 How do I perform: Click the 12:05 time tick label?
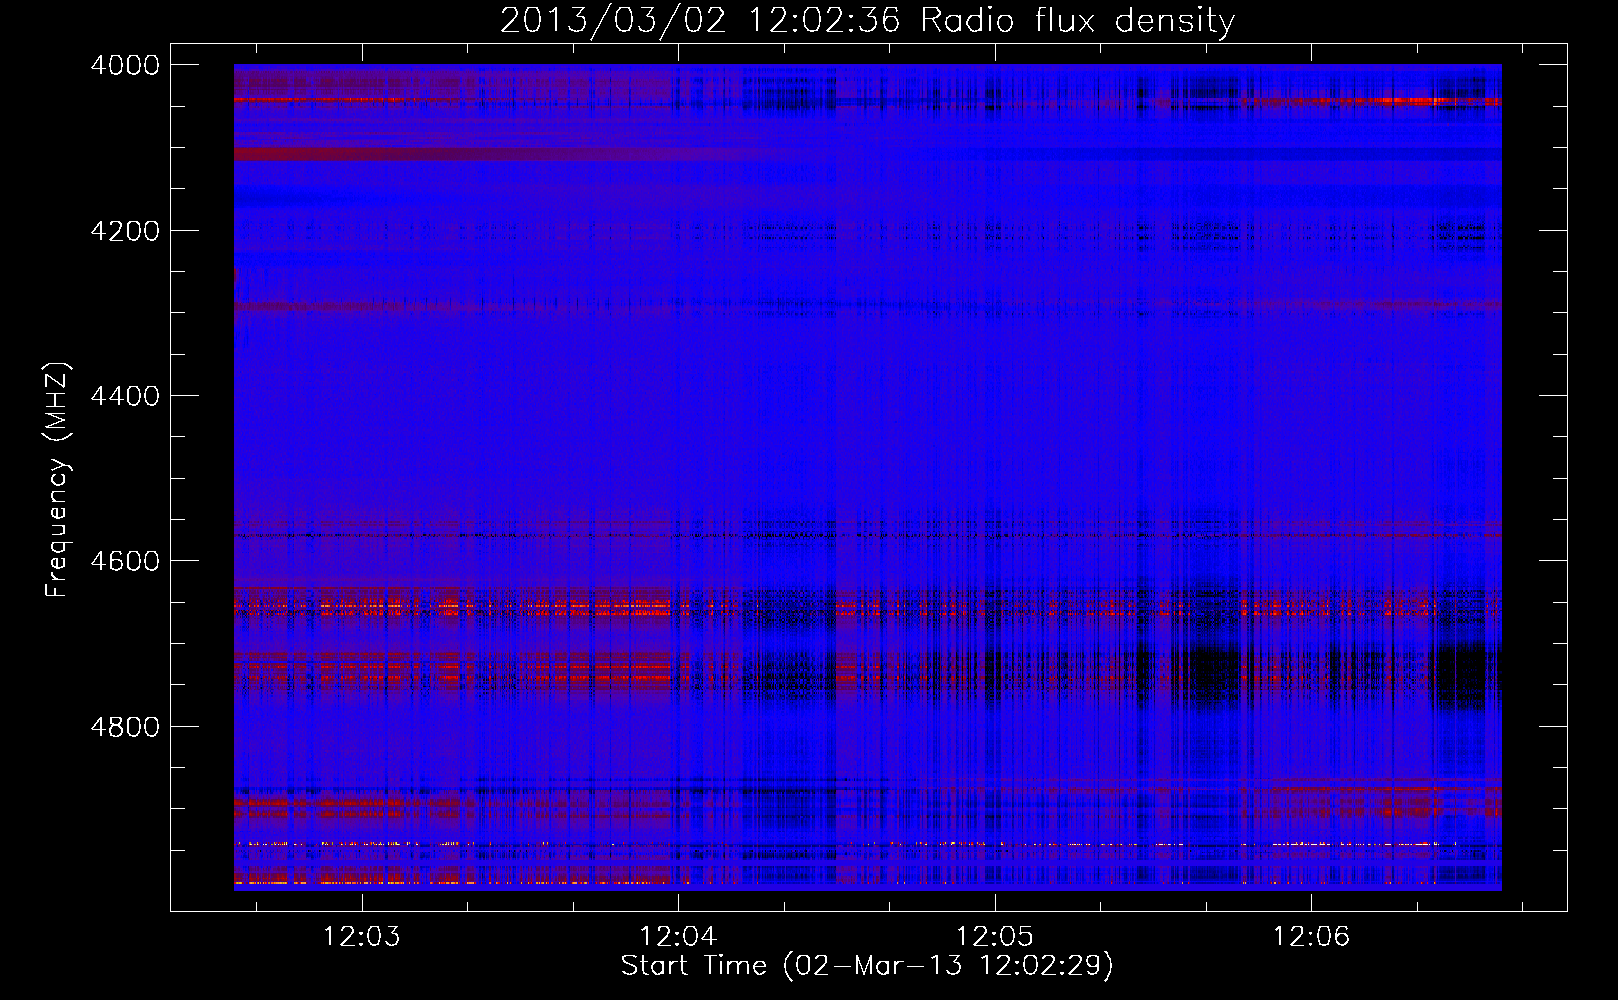tap(994, 937)
